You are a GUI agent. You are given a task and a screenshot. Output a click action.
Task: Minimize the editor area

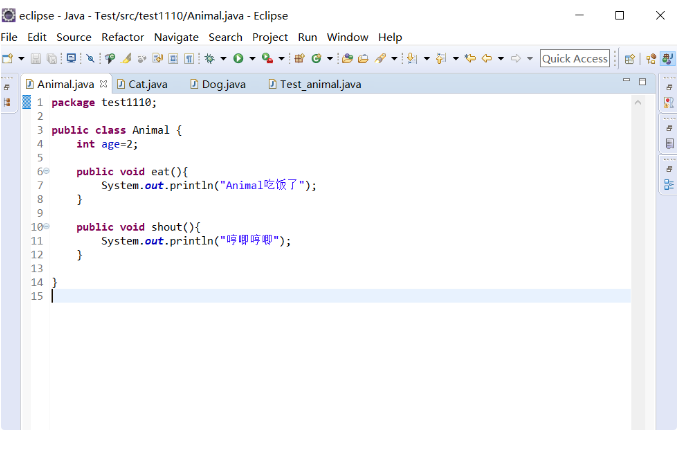pos(626,80)
